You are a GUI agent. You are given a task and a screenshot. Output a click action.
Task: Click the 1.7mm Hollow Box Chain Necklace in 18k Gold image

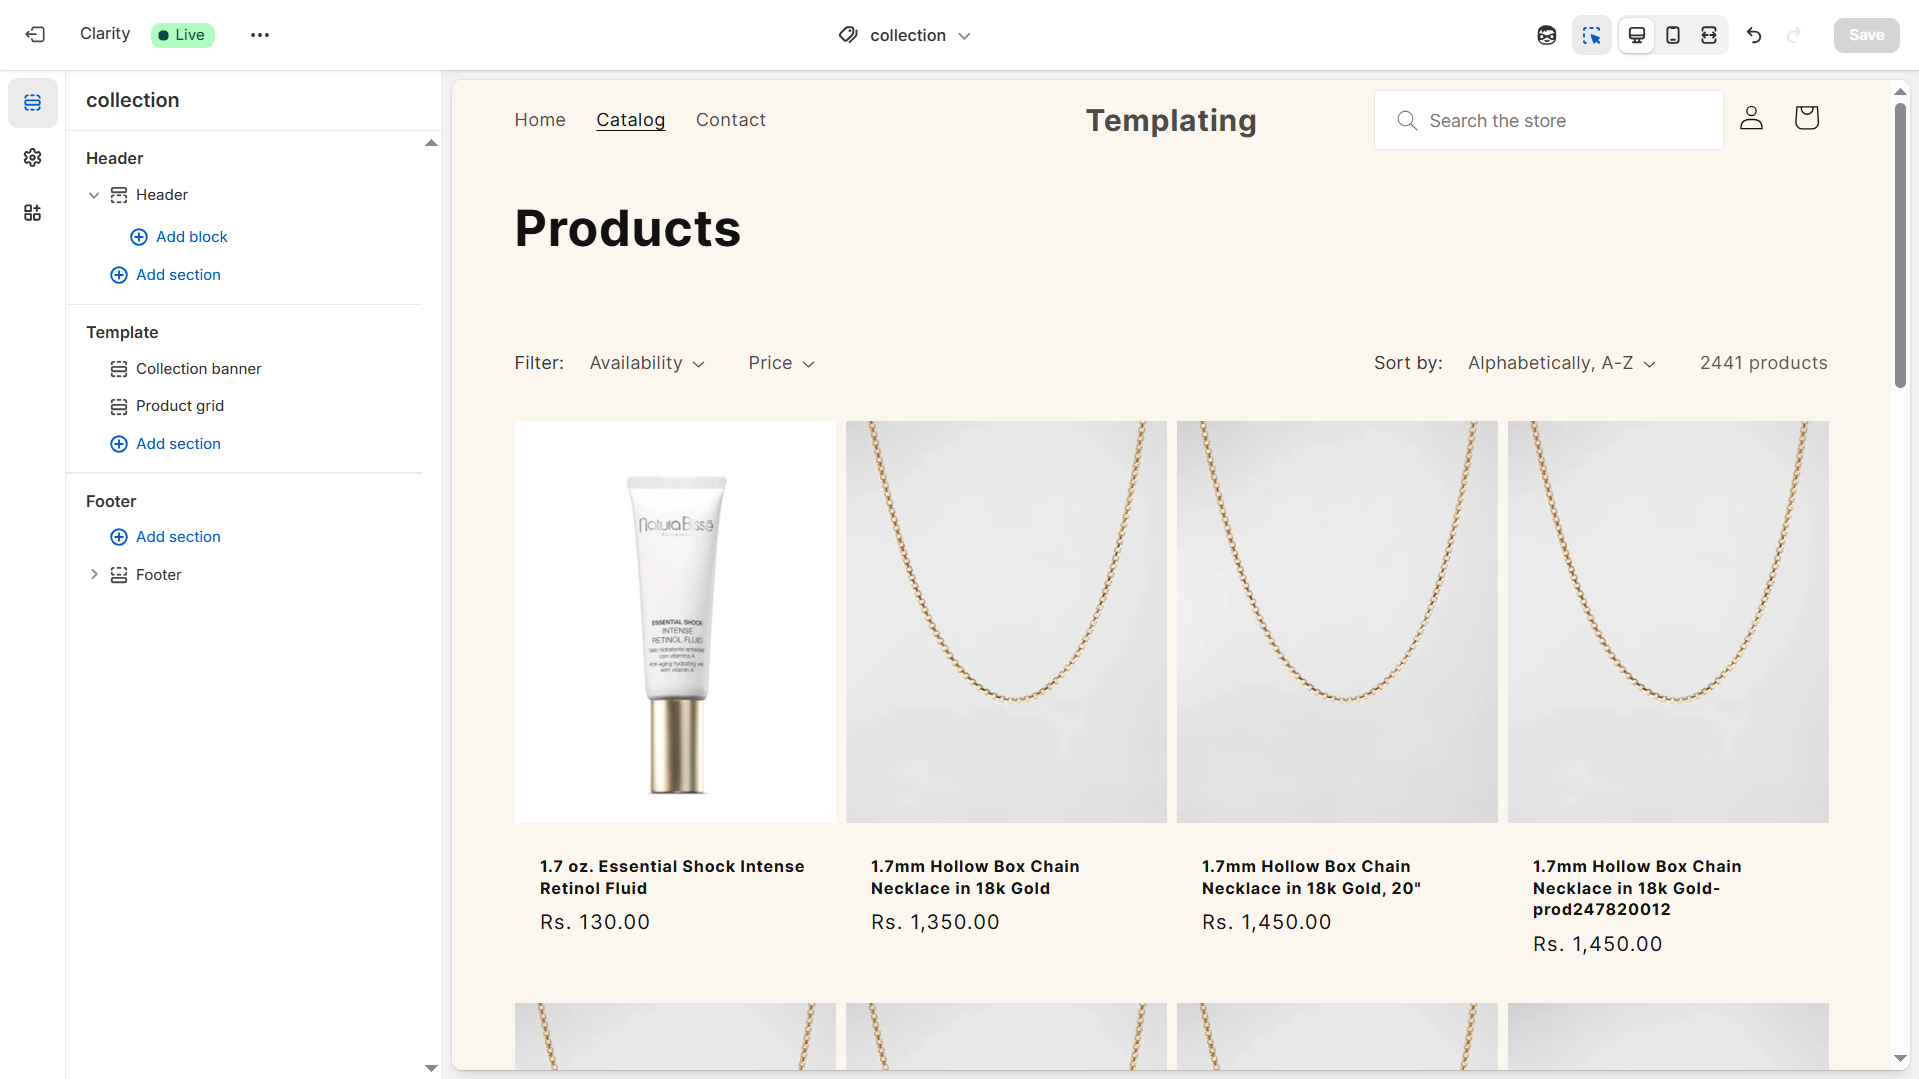(1006, 622)
